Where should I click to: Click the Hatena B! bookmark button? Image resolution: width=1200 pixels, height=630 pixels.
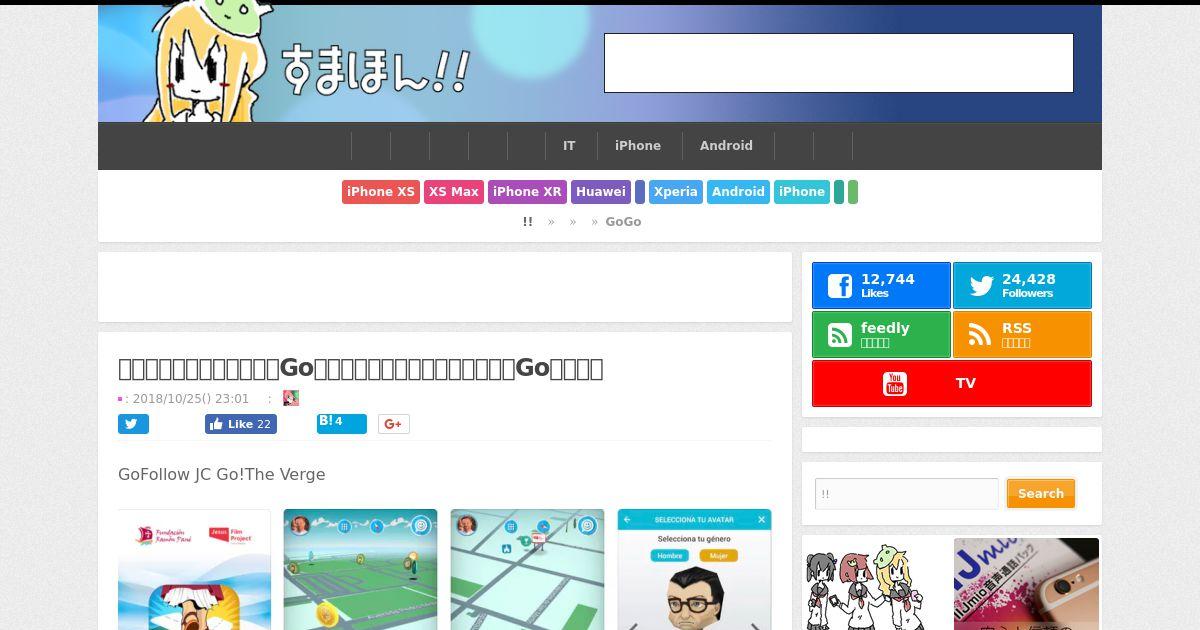click(342, 424)
